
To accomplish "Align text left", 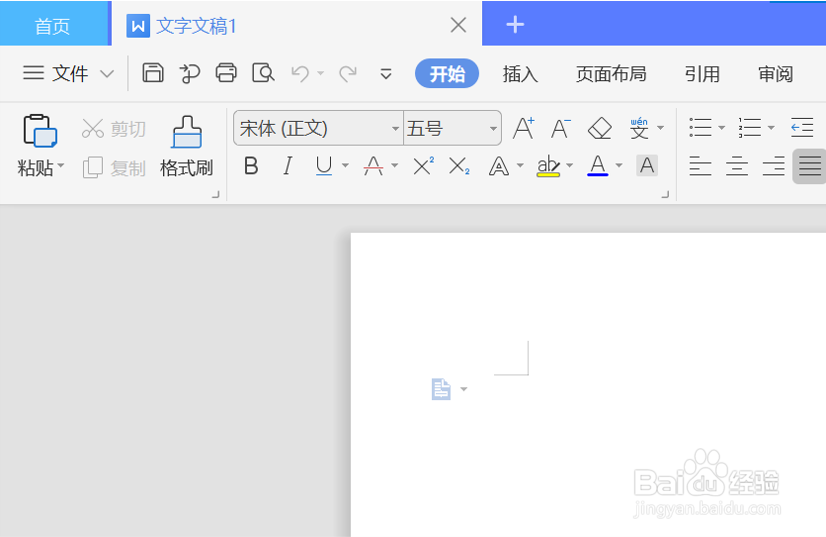I will (x=700, y=167).
